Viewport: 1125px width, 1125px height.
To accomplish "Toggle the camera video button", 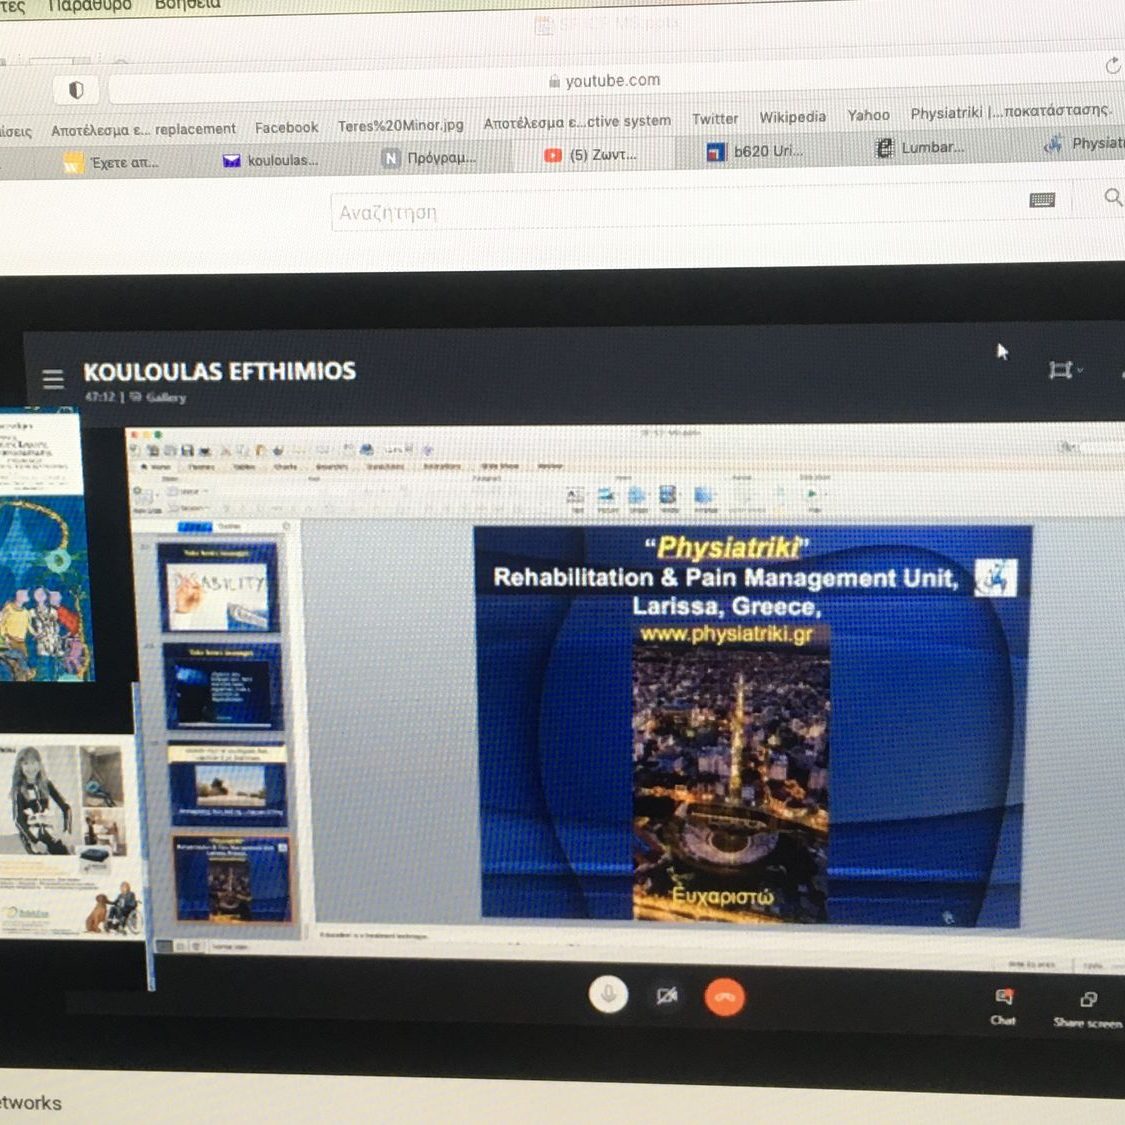I will tap(667, 996).
